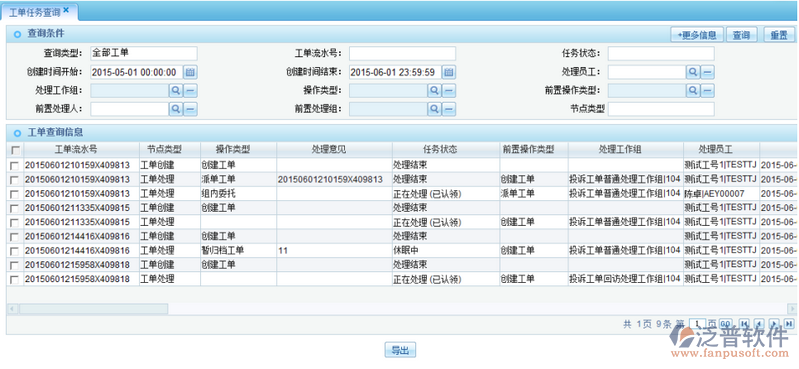Clear 处理员工 field with minus icon

point(707,72)
